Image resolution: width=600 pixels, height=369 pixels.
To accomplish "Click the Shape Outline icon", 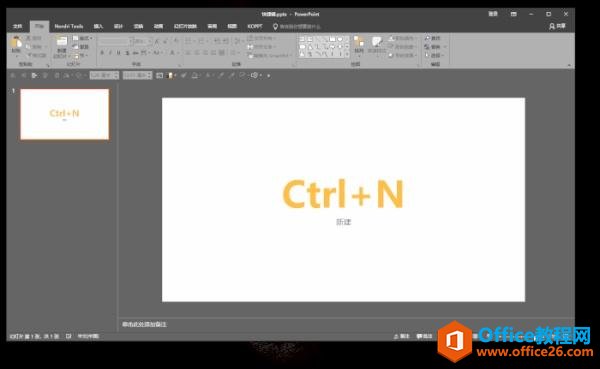I will coord(391,47).
